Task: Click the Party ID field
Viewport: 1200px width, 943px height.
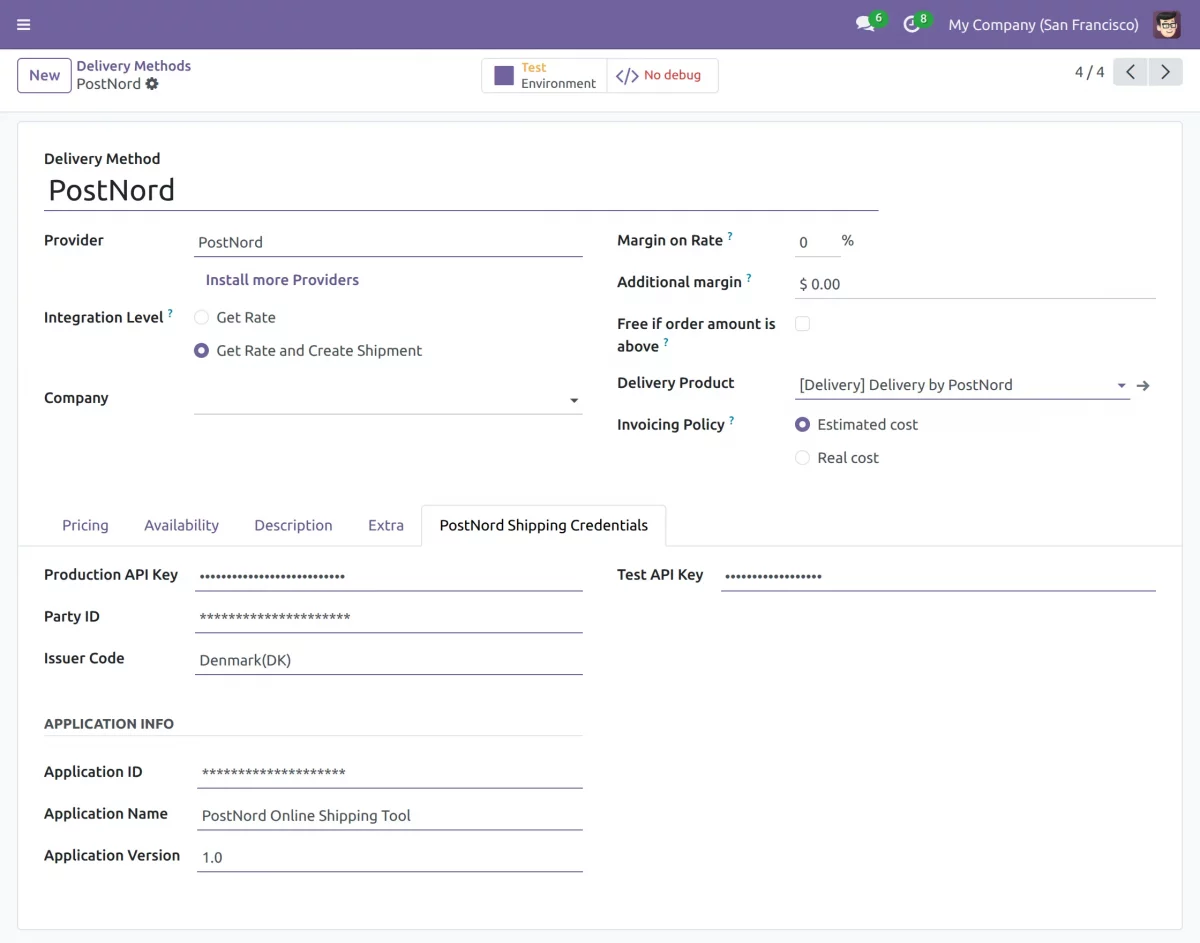Action: [x=388, y=618]
